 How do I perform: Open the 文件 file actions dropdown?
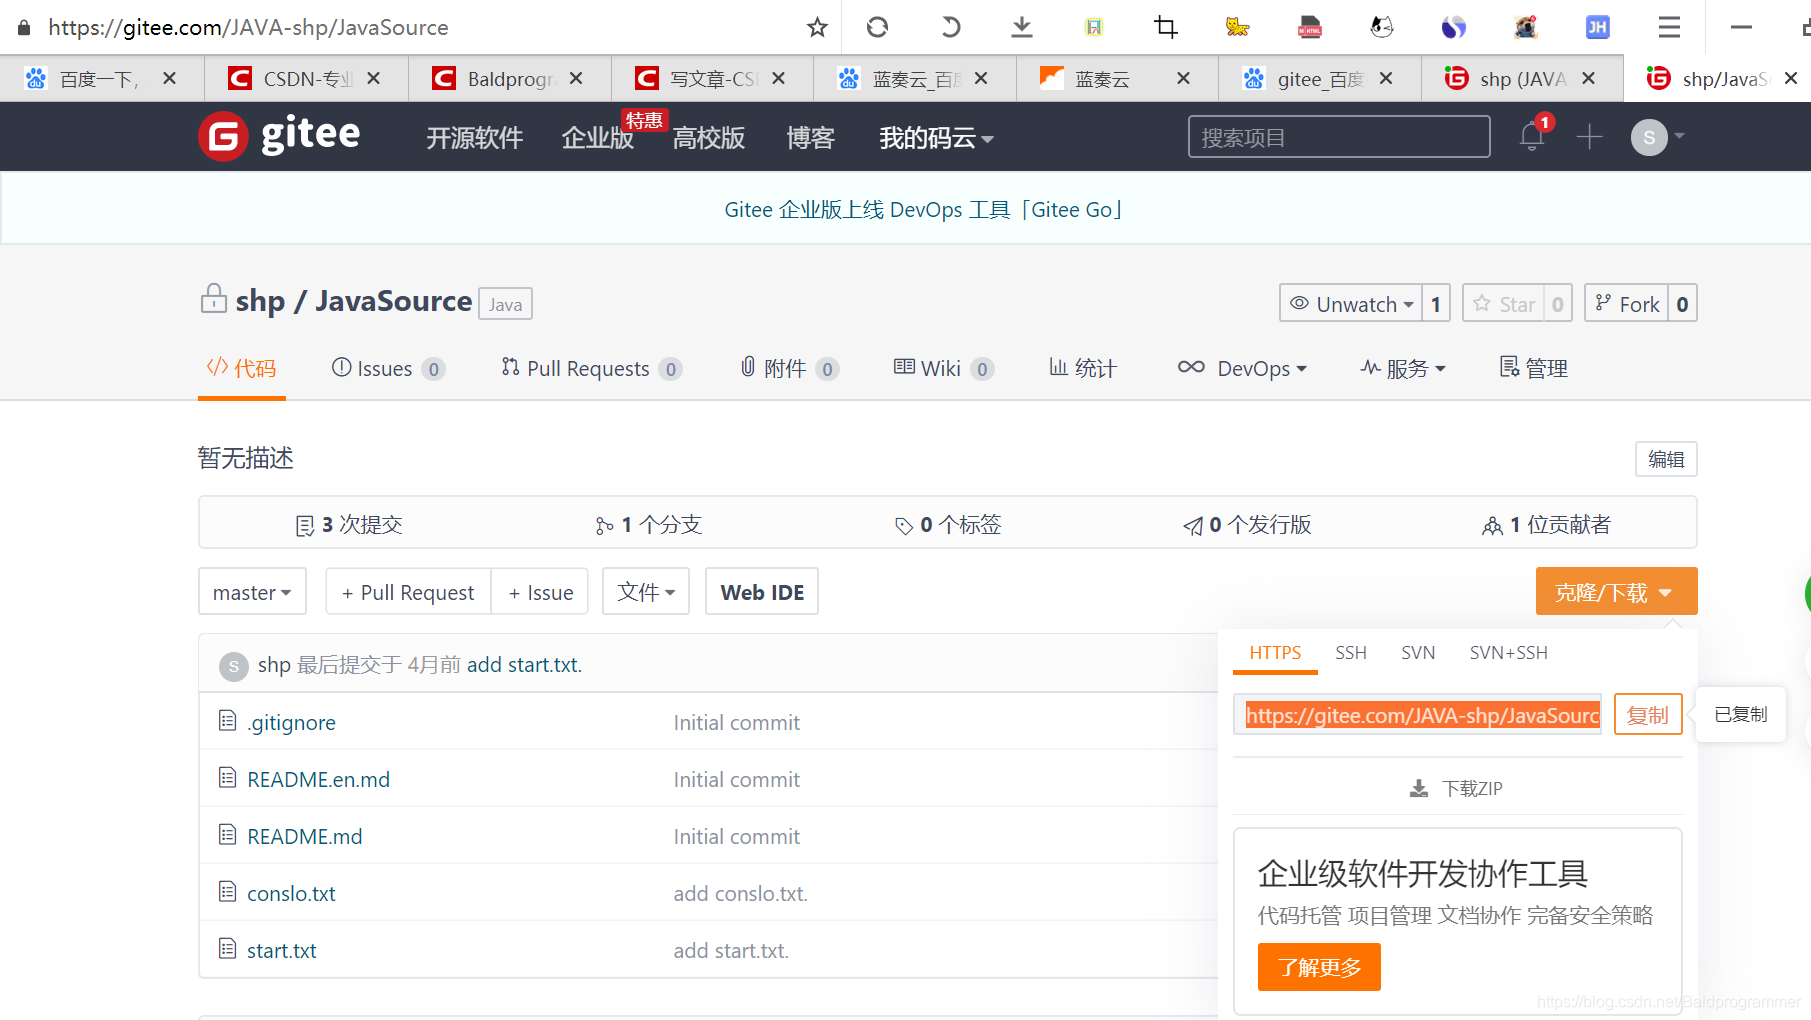(645, 591)
